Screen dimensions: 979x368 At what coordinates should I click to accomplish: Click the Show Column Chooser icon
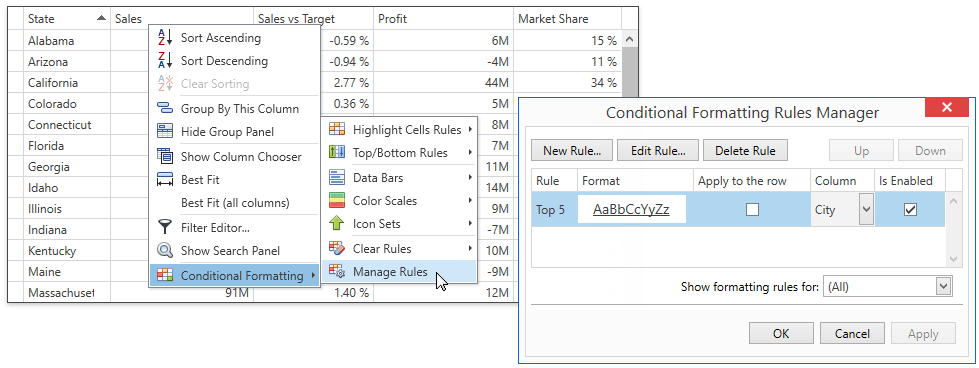165,156
